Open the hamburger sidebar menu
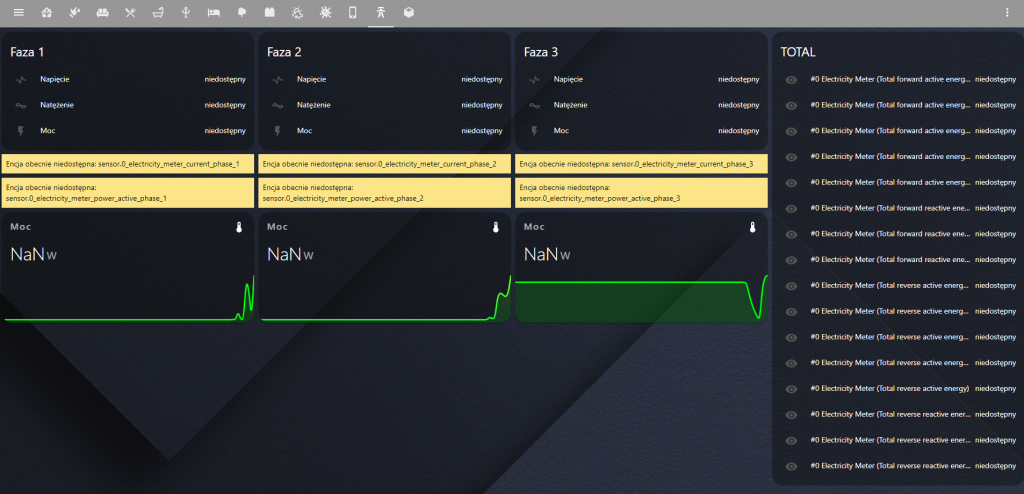Image resolution: width=1024 pixels, height=494 pixels. click(x=18, y=13)
